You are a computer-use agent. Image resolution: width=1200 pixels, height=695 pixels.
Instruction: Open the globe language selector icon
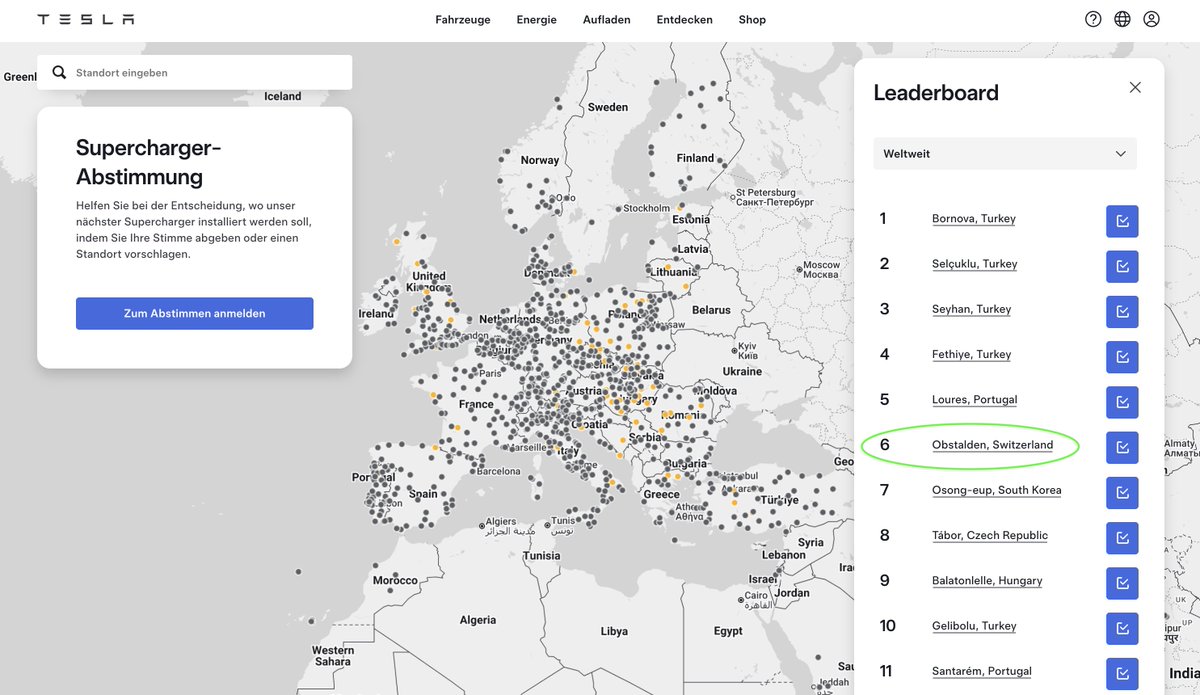coord(1122,19)
